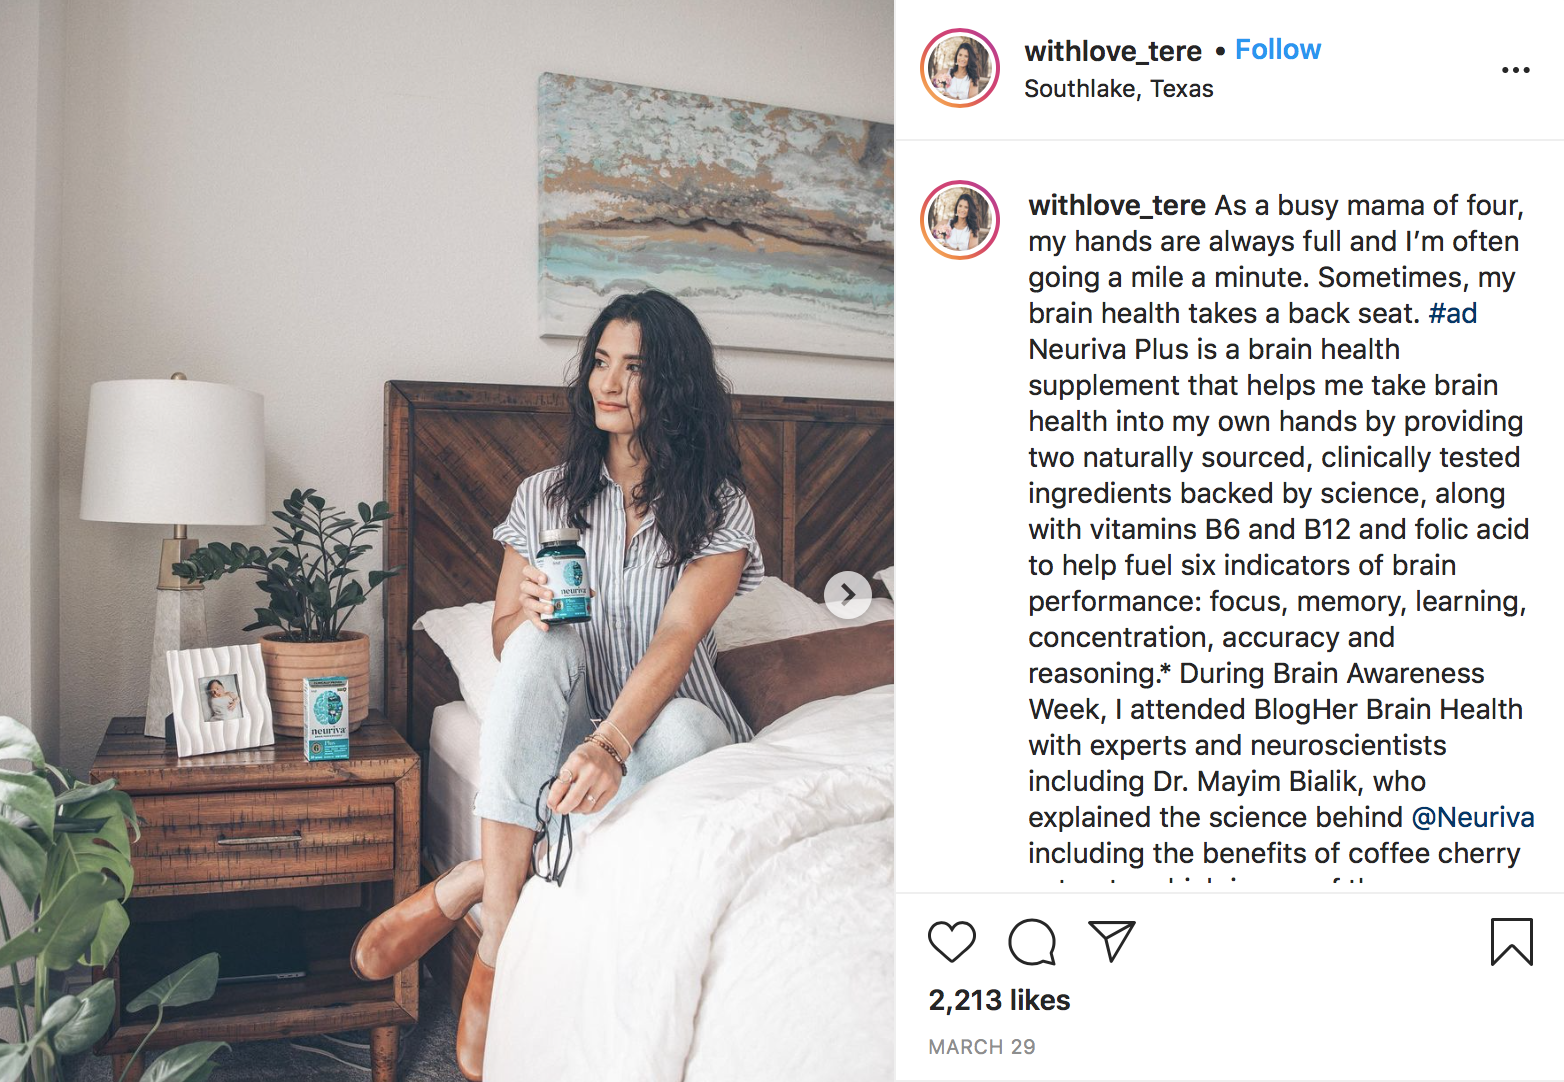Select the withlove_tere username in the caption
The width and height of the screenshot is (1564, 1082).
(x=1117, y=205)
